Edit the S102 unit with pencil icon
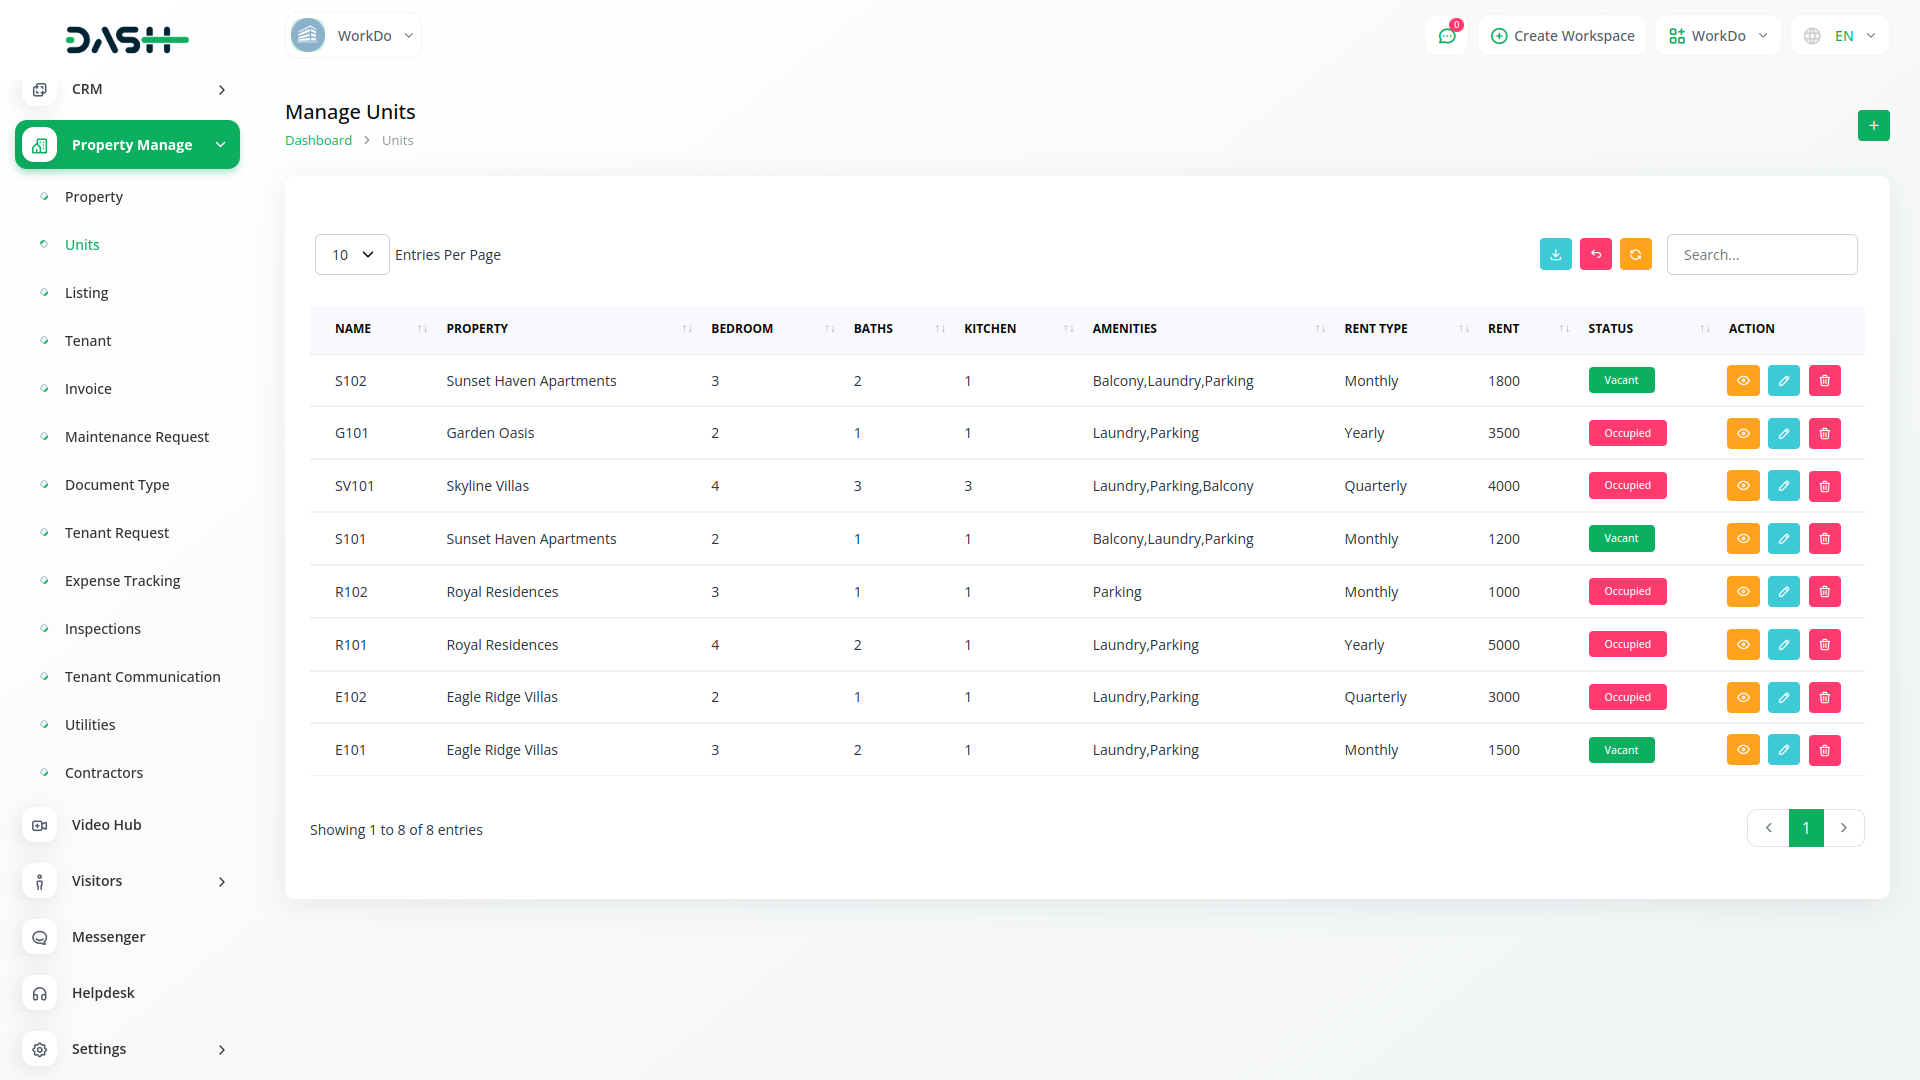Image resolution: width=1920 pixels, height=1080 pixels. 1783,381
